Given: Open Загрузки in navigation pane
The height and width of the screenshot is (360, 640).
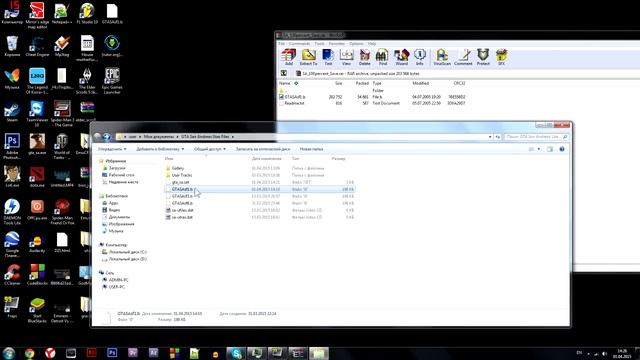Looking at the screenshot, I should coord(114,168).
